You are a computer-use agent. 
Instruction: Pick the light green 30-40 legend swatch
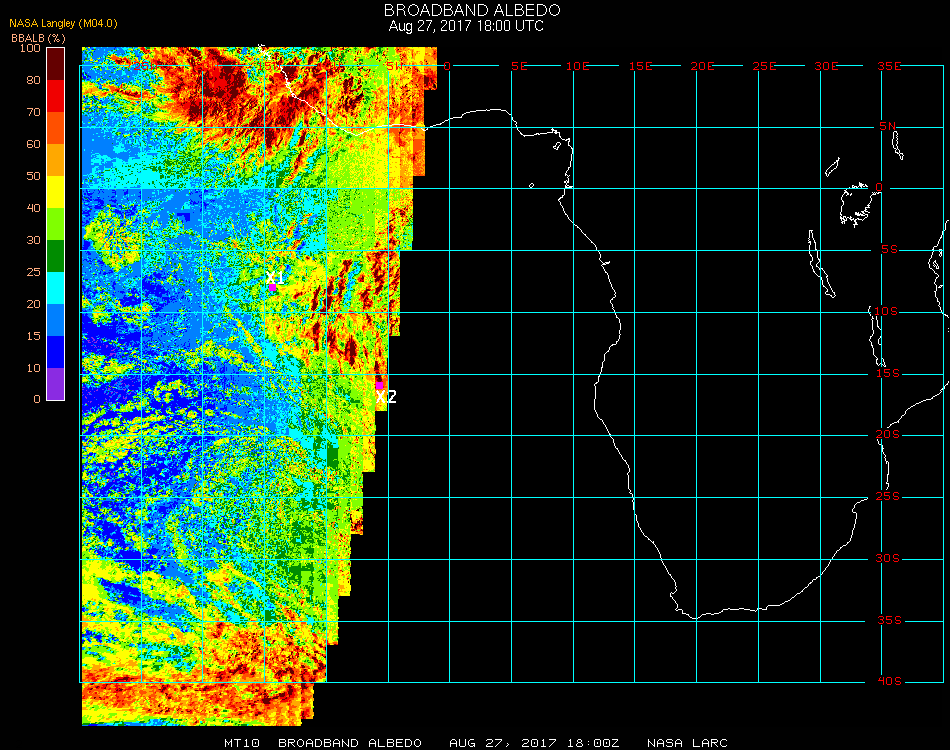point(56,224)
